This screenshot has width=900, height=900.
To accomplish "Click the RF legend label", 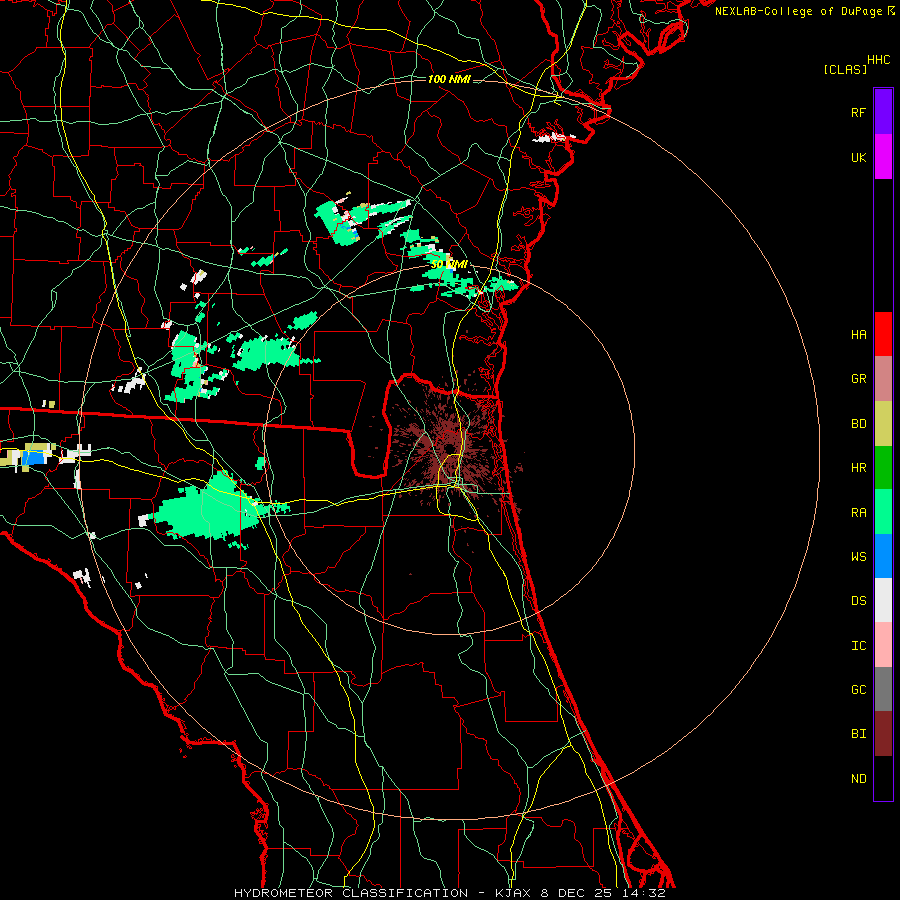I will pyautogui.click(x=859, y=112).
